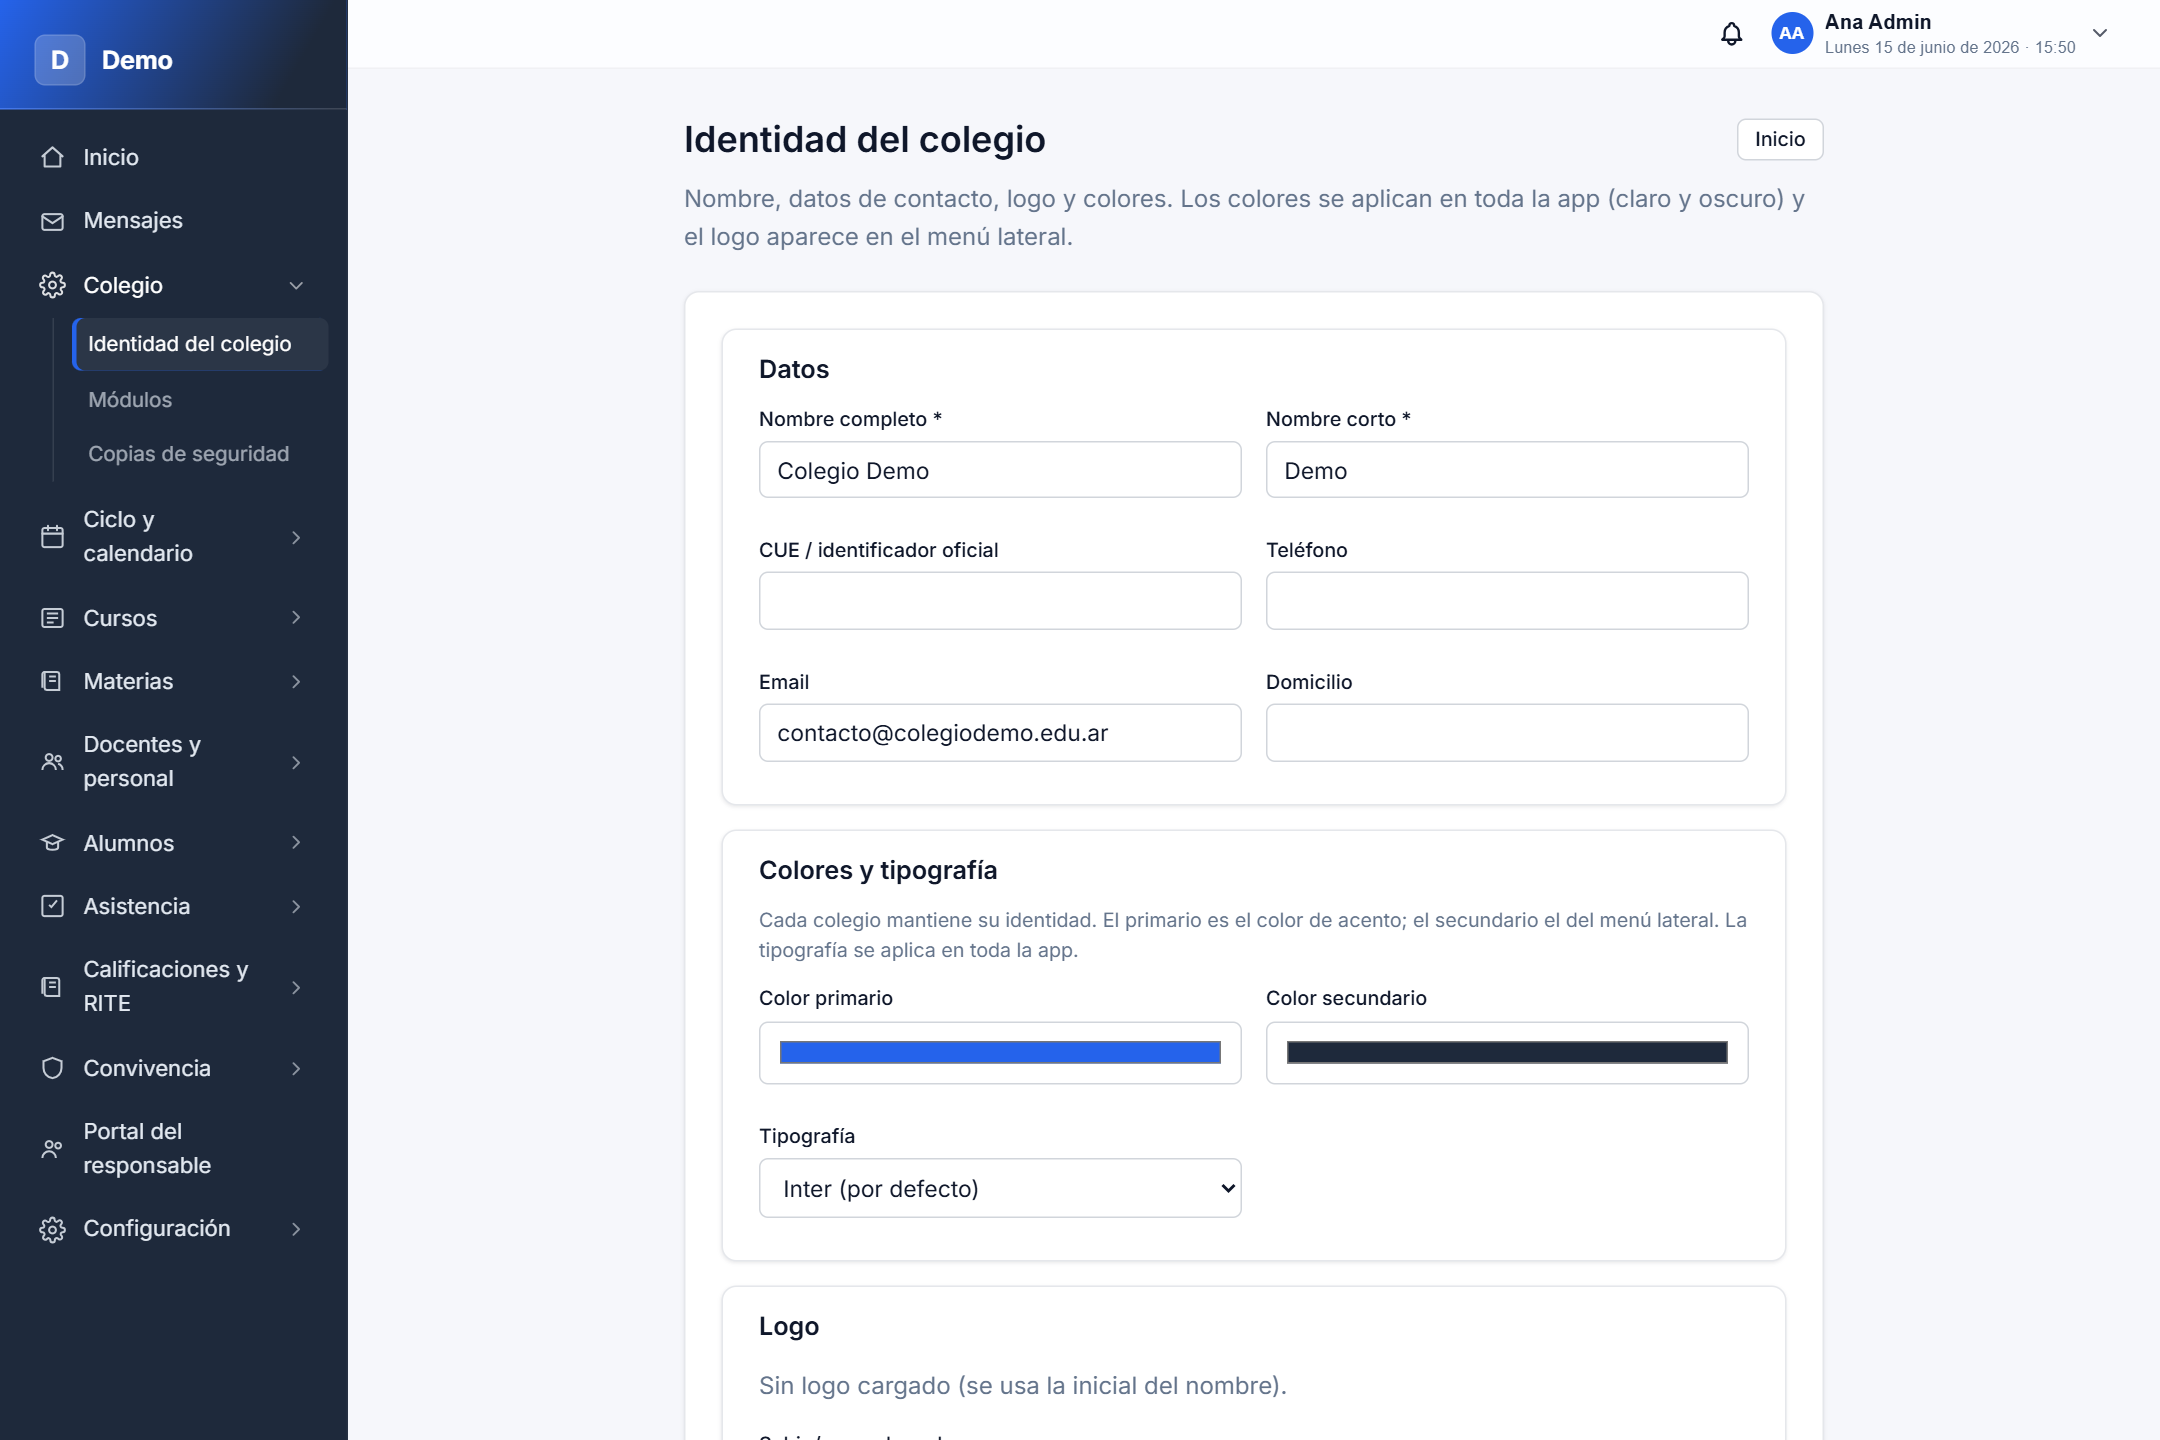Click the calendar icon for Ciclo y calendario

[52, 537]
